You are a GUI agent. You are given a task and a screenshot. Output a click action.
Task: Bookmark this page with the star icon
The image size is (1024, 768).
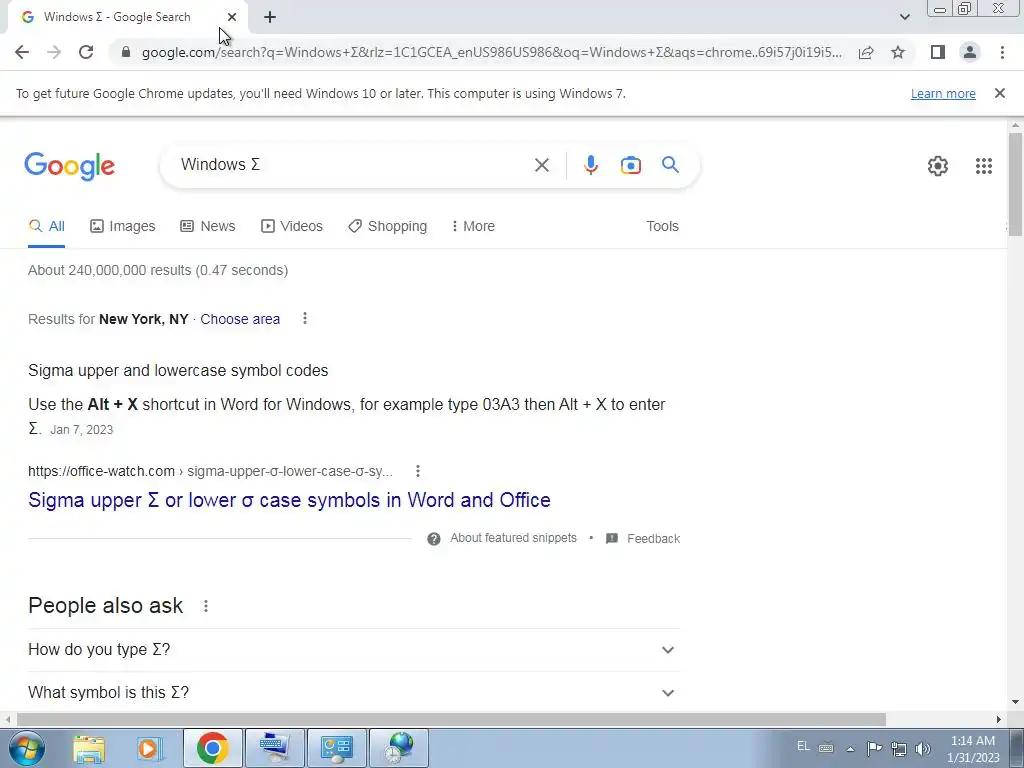(x=898, y=52)
